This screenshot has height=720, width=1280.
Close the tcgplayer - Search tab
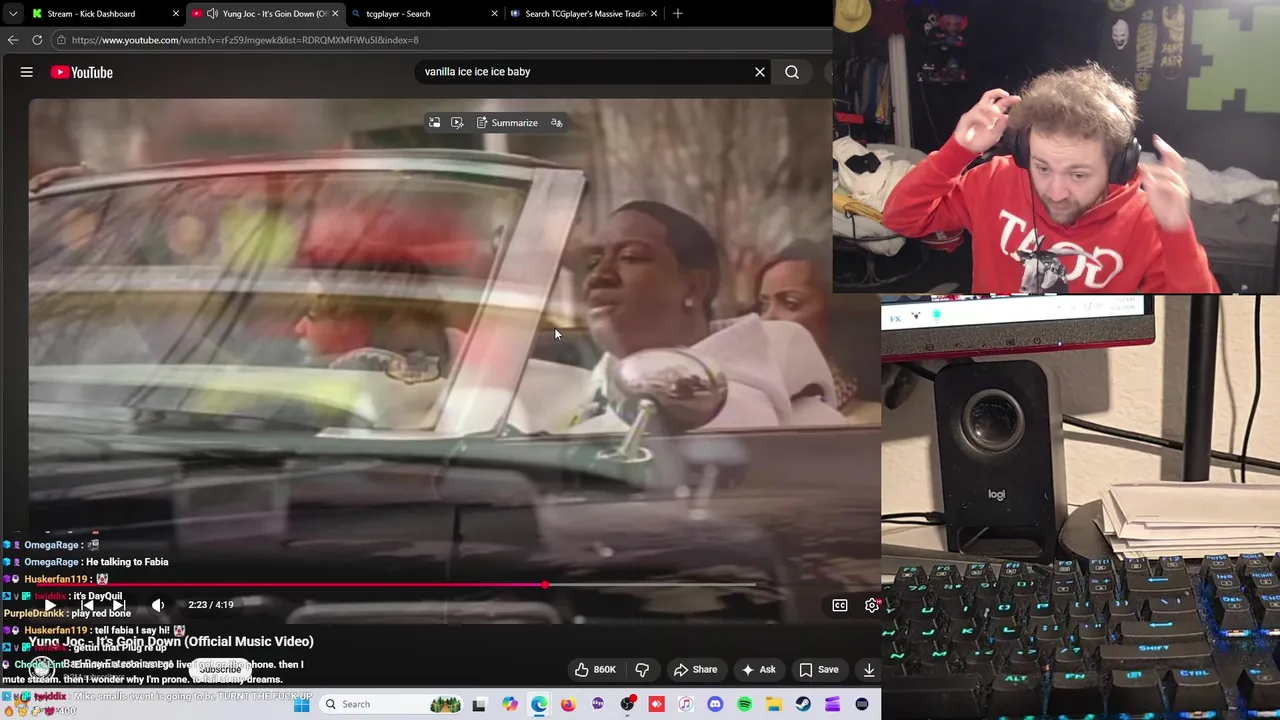[x=494, y=14]
